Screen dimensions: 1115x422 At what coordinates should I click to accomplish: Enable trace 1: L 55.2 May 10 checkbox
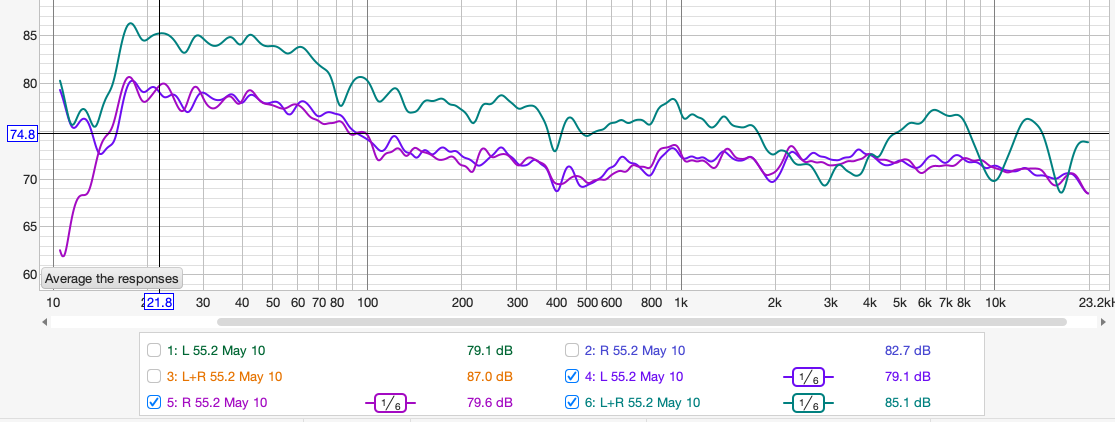[154, 350]
